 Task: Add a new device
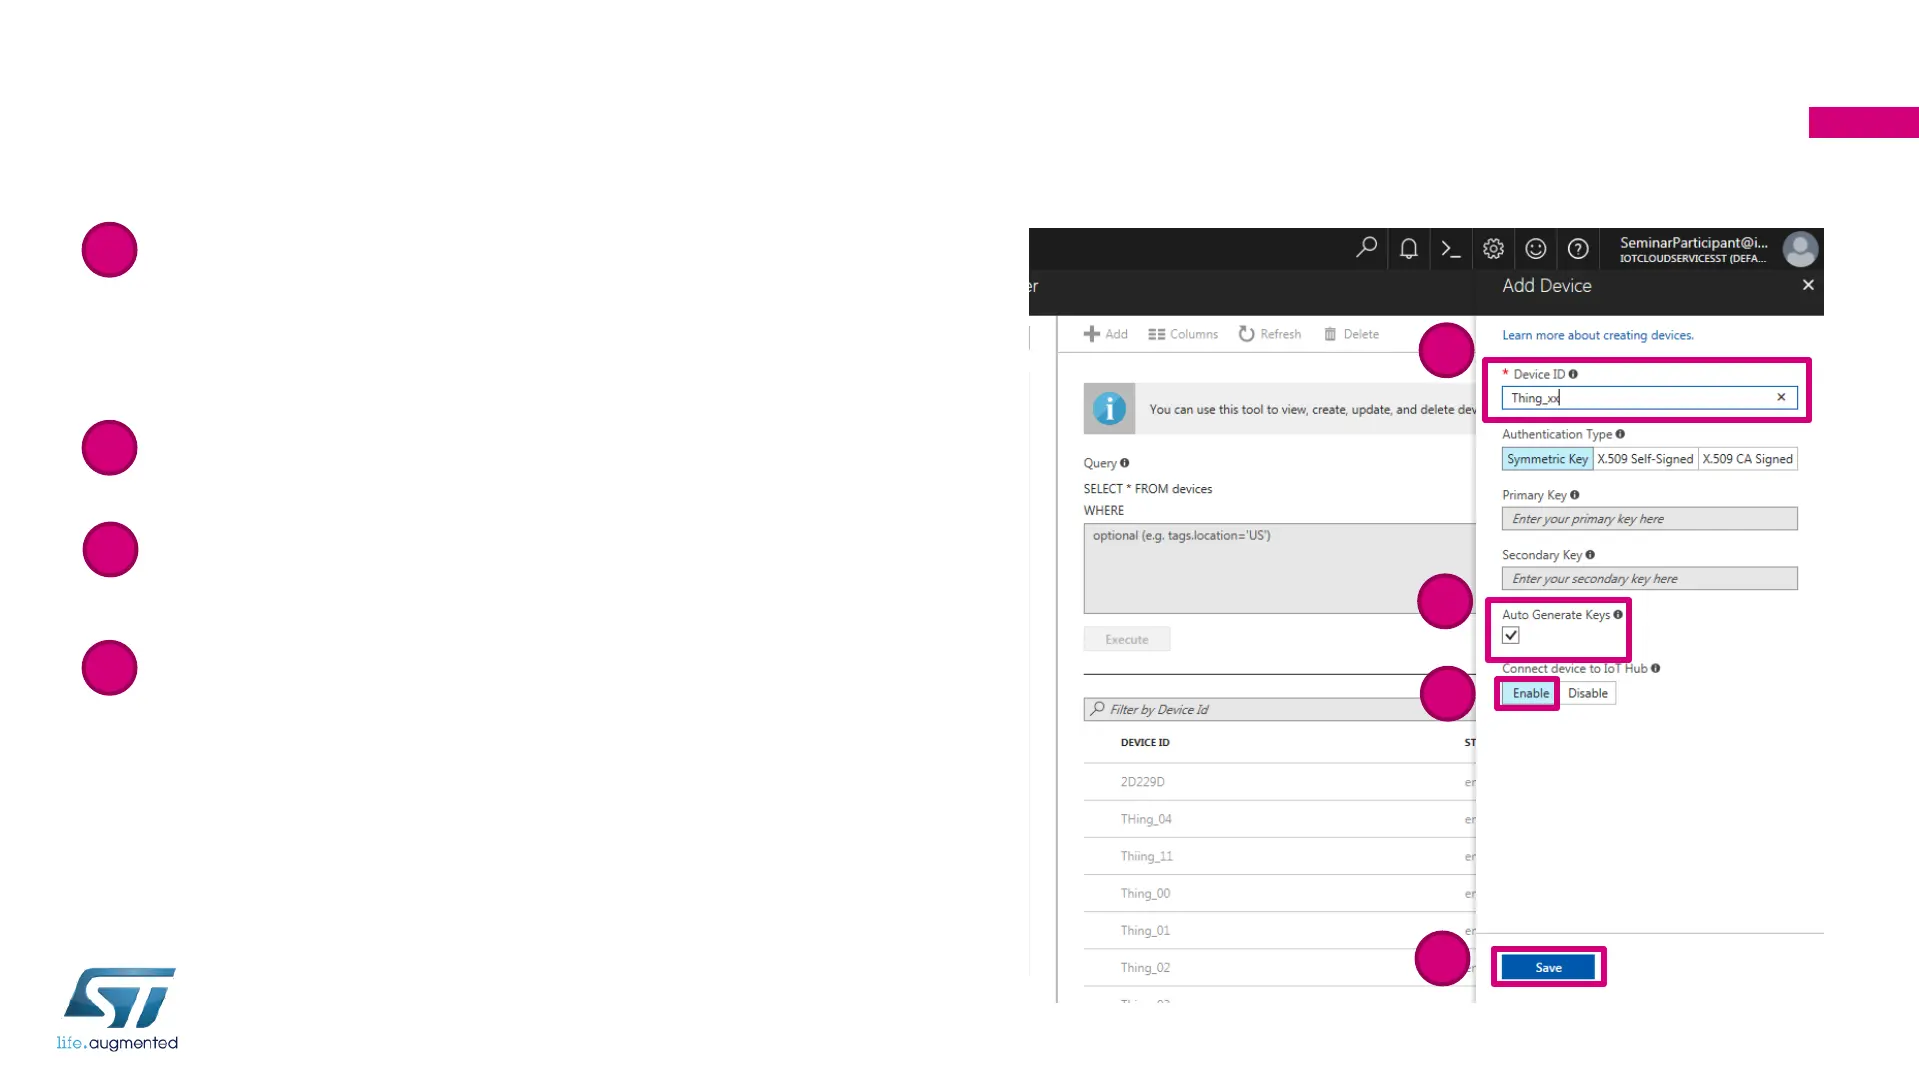pos(1105,334)
